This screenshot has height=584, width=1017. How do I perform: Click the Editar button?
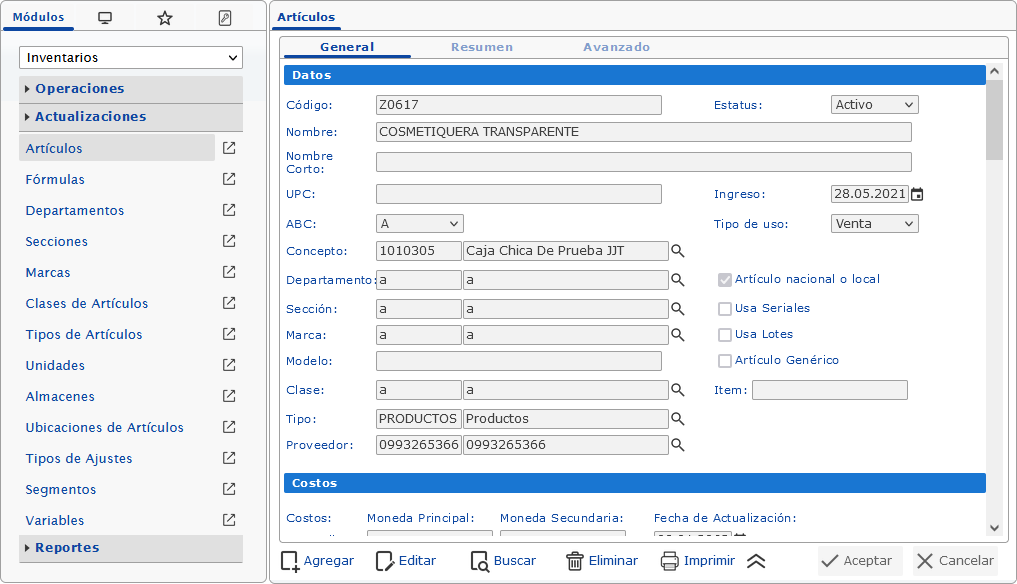pos(406,561)
